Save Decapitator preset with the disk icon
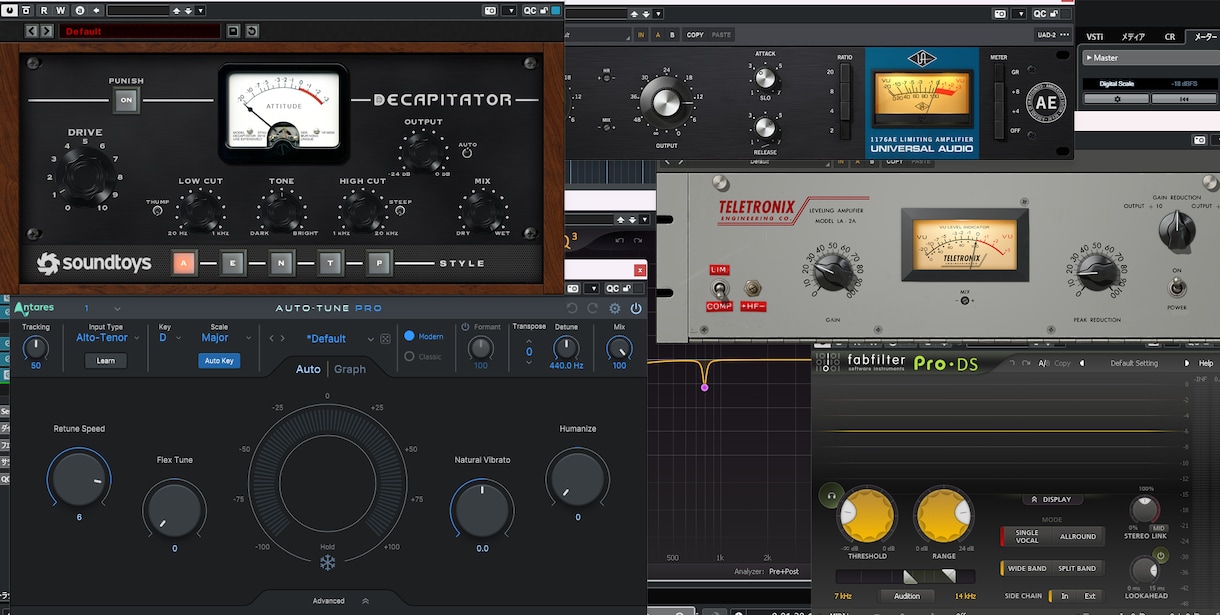Viewport: 1220px width, 615px height. click(x=234, y=31)
